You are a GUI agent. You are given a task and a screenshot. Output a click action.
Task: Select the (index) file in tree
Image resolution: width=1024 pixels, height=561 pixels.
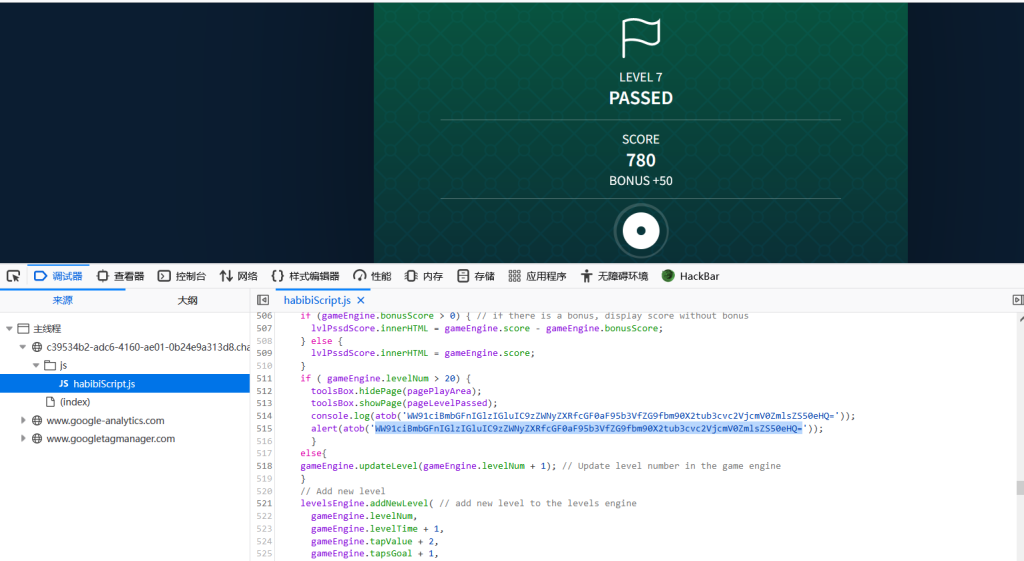coord(75,401)
